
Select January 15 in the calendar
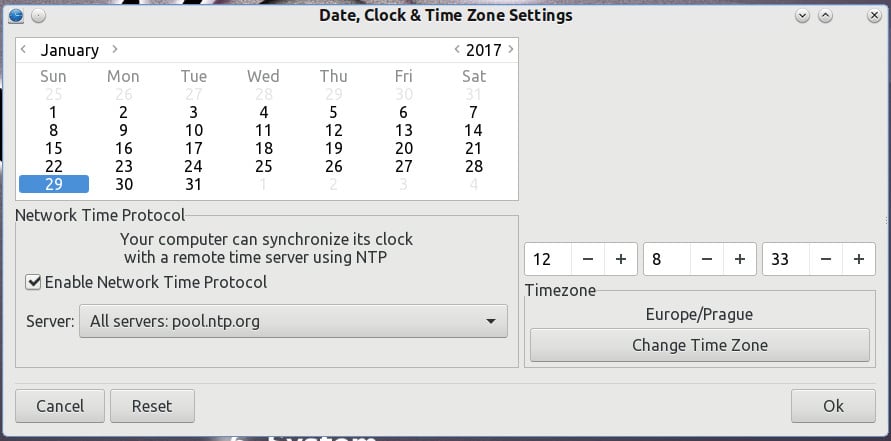(x=53, y=148)
